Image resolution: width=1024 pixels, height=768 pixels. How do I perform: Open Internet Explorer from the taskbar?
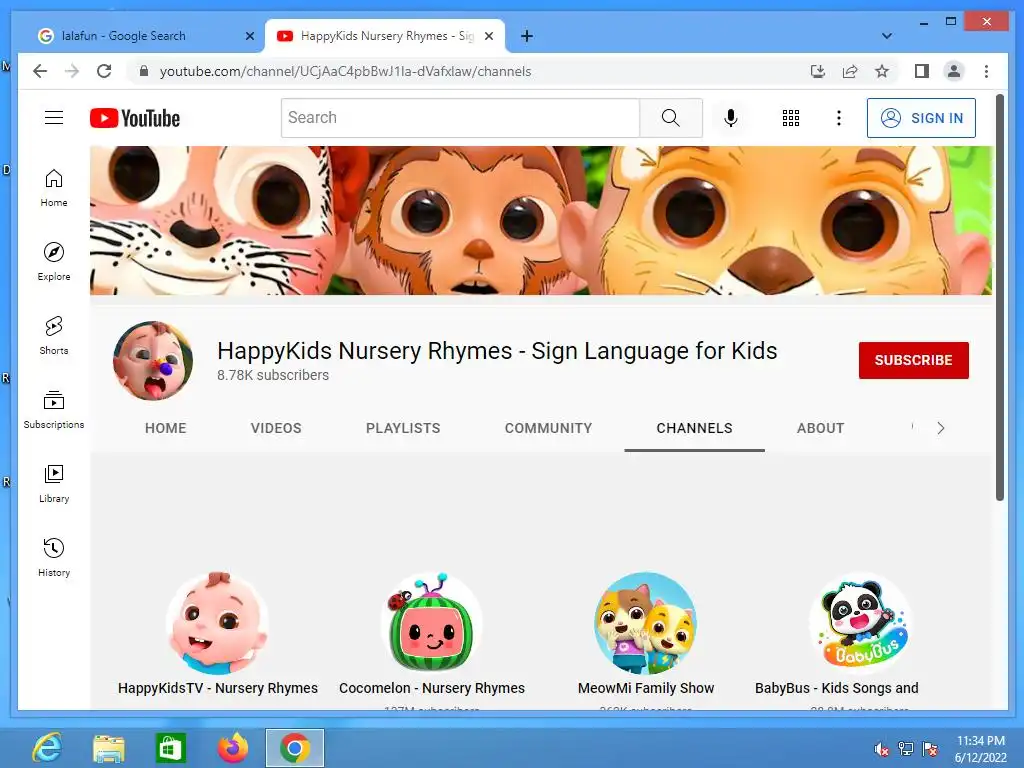(x=47, y=748)
